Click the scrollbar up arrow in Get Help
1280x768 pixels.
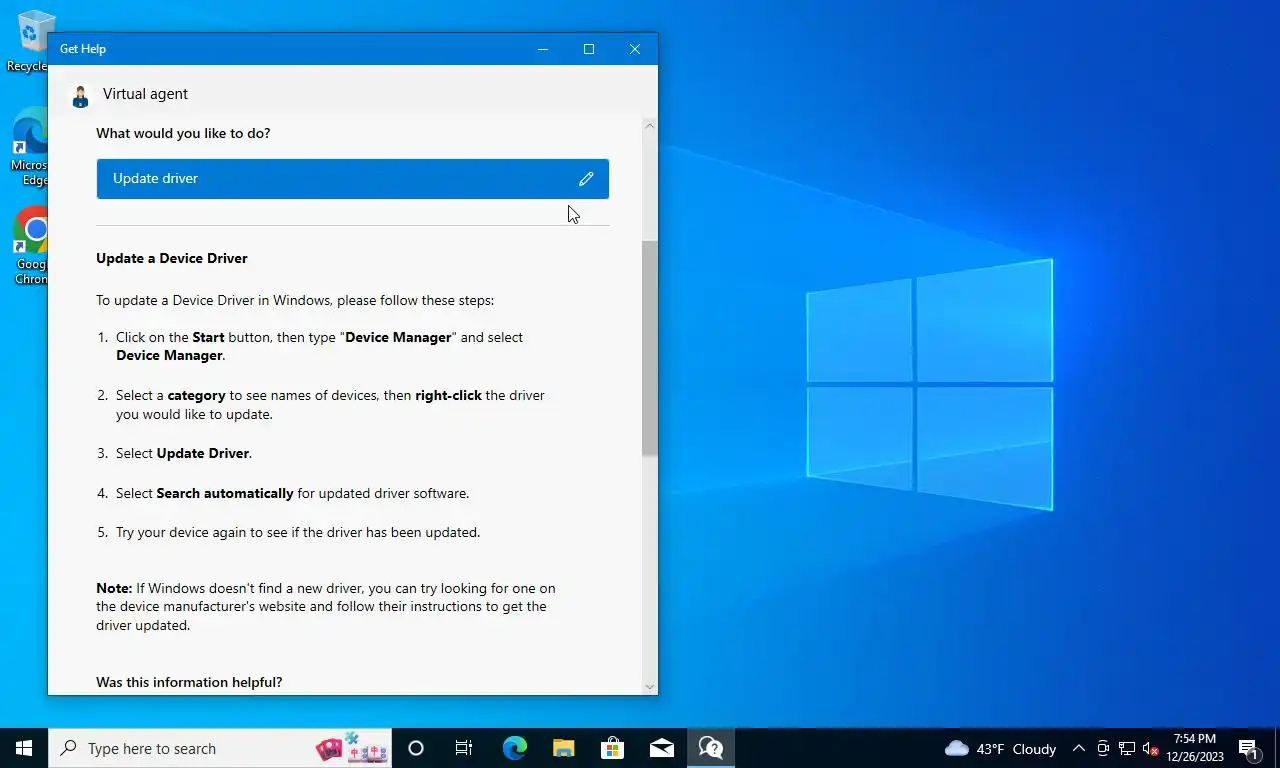pyautogui.click(x=650, y=126)
